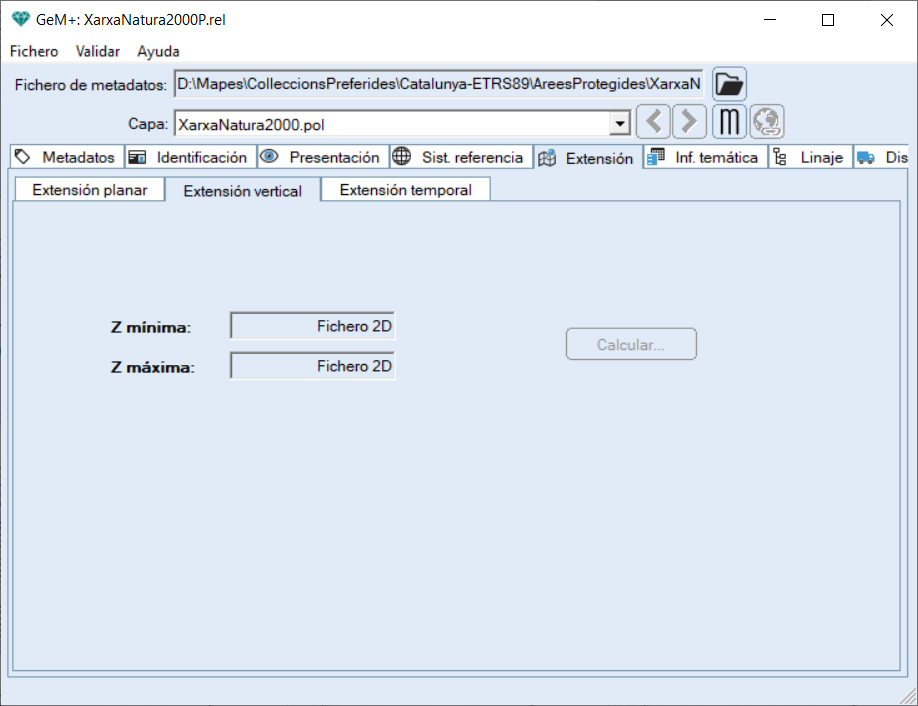Switch to the Linaje tab
This screenshot has width=918, height=706.
[x=810, y=157]
